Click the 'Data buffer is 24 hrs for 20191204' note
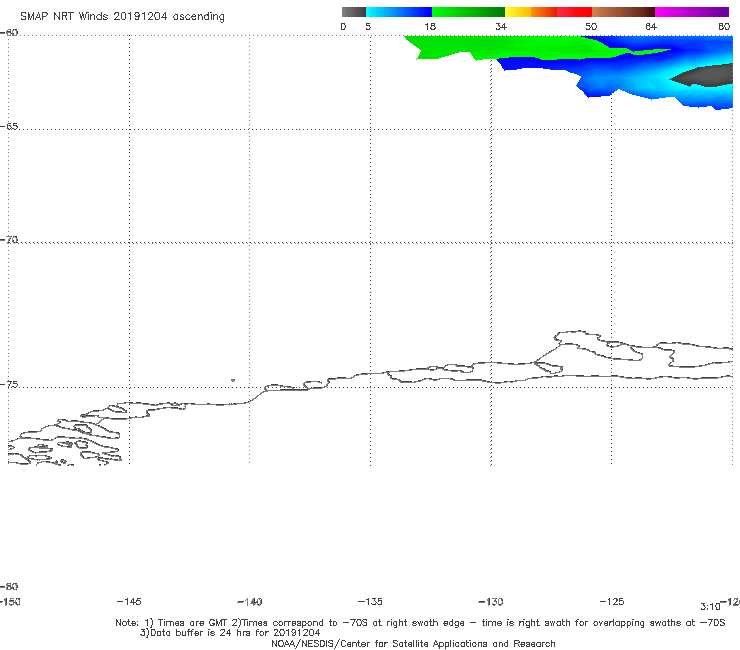This screenshot has width=740, height=650. coord(230,633)
